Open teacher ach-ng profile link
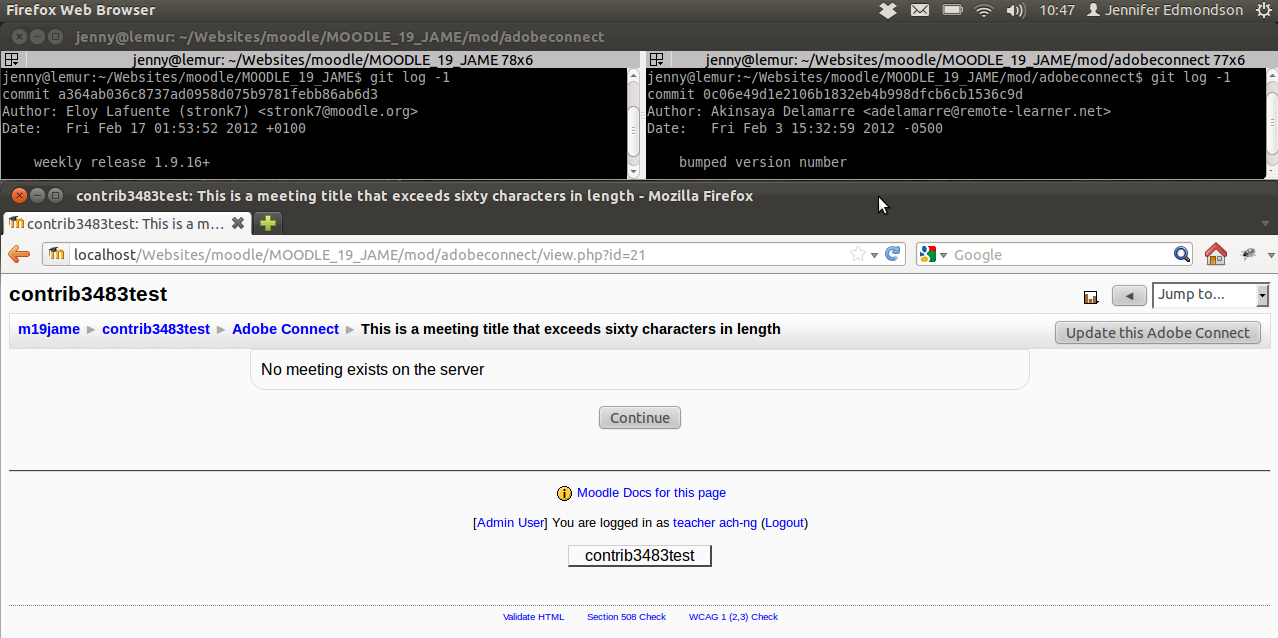 pyautogui.click(x=715, y=523)
